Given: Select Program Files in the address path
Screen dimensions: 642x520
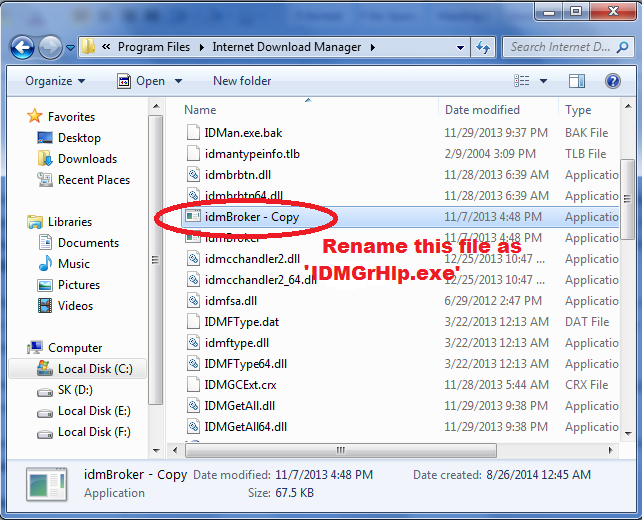Looking at the screenshot, I should tap(154, 47).
